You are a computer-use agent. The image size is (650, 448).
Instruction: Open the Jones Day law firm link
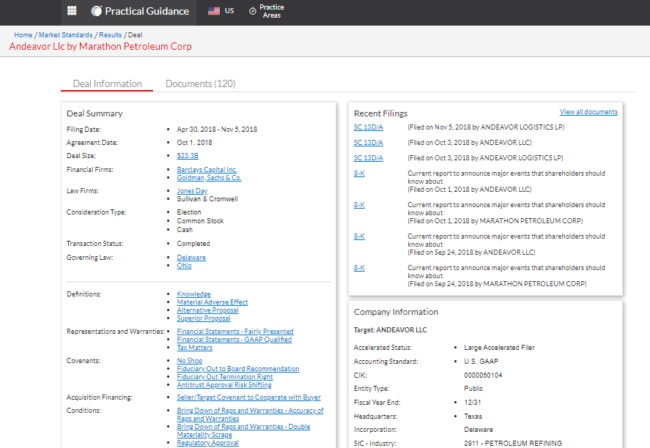[x=192, y=191]
